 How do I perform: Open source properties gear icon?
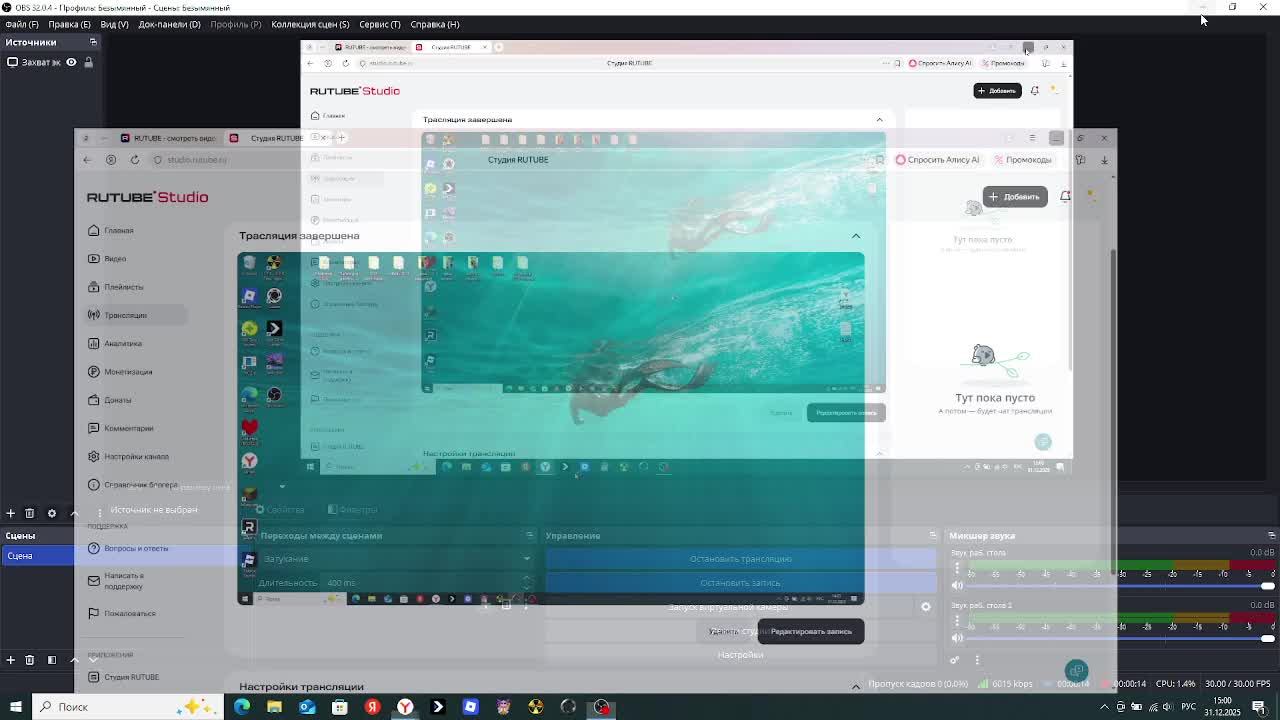52,513
